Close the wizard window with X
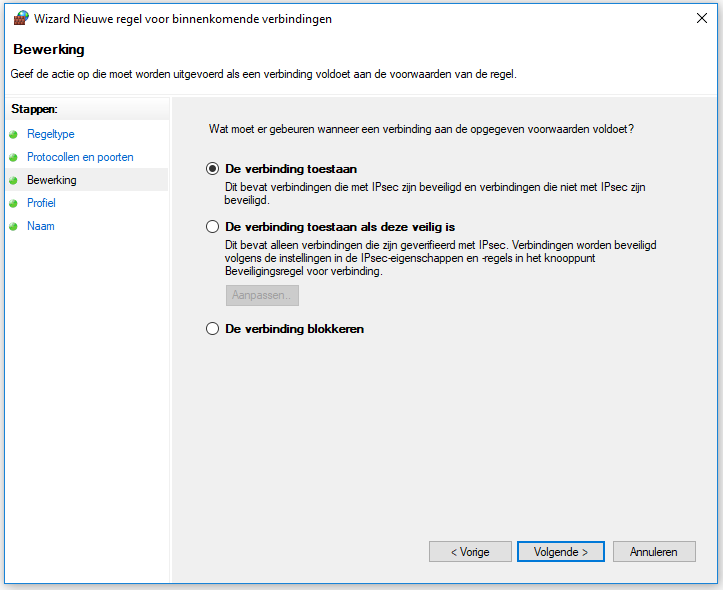The image size is (723, 590). tap(702, 18)
